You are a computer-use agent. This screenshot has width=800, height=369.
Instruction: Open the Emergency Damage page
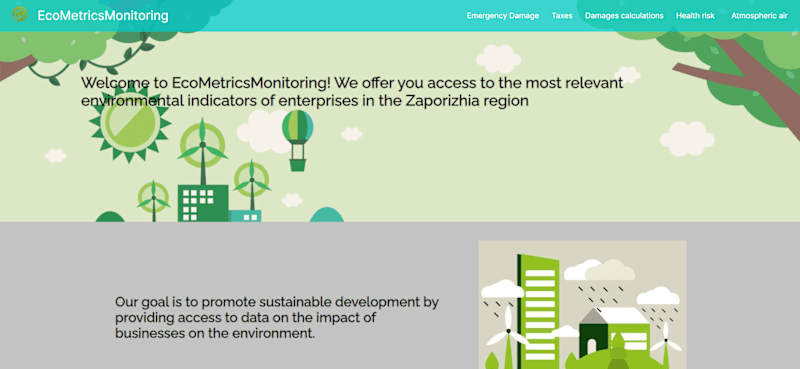click(x=503, y=16)
